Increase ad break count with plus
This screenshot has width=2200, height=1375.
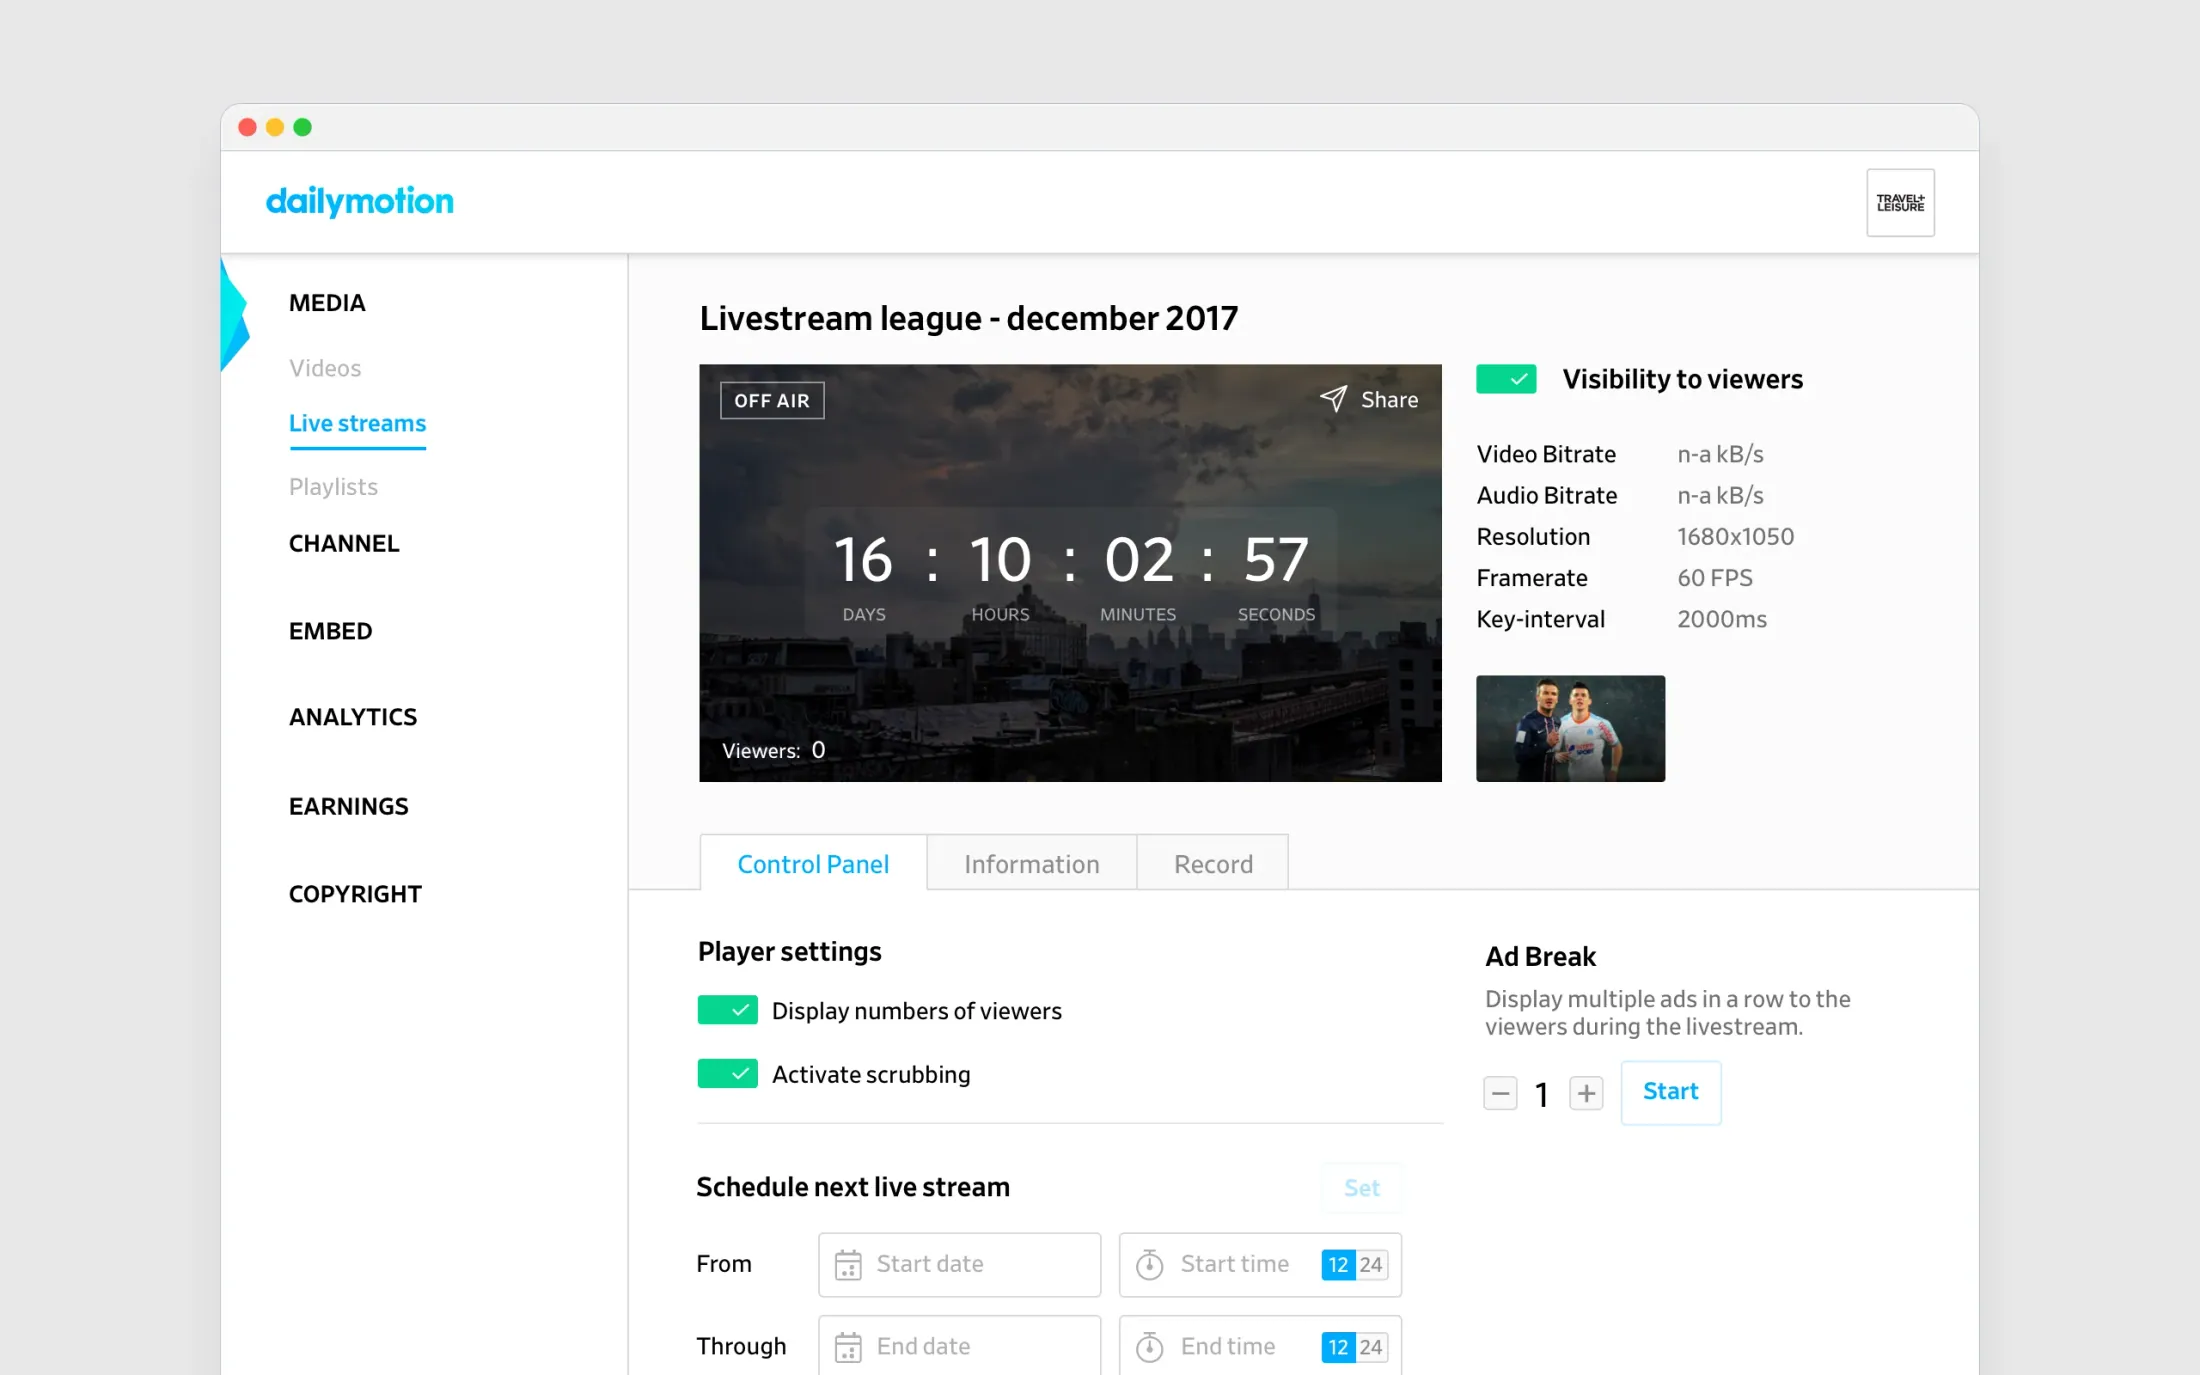pos(1586,1094)
